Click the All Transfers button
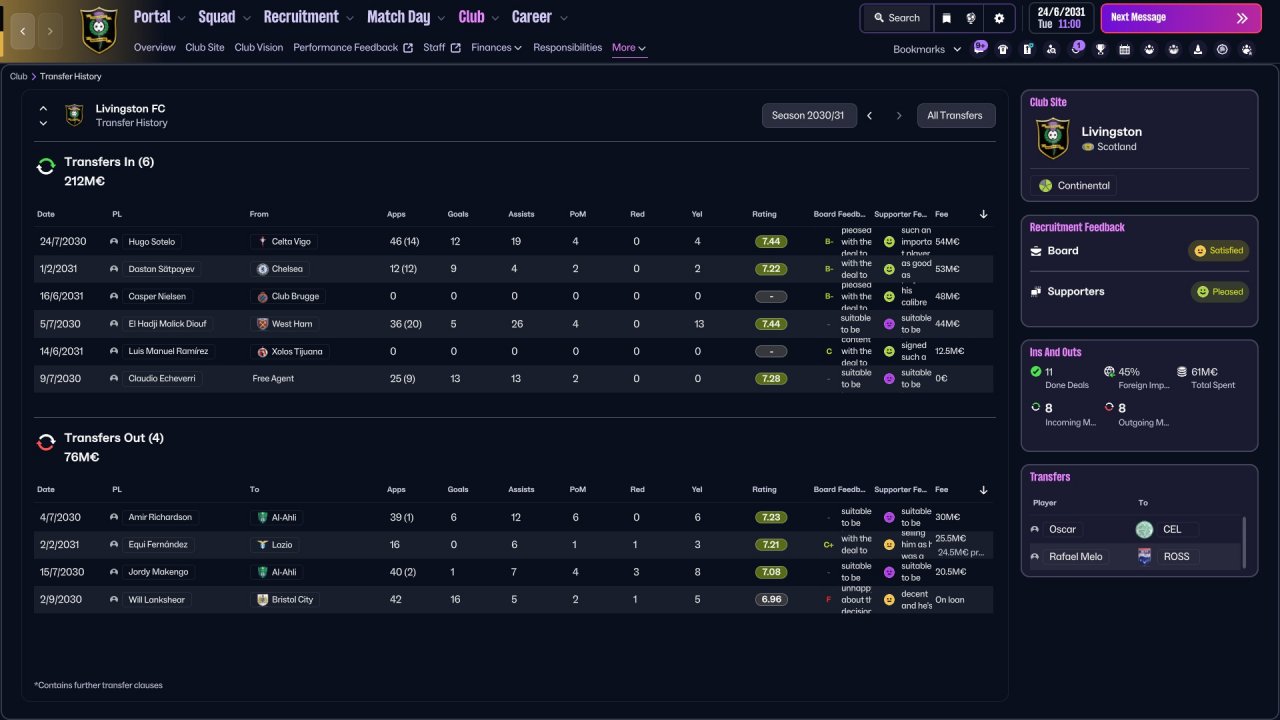The width and height of the screenshot is (1280, 720). (x=956, y=116)
